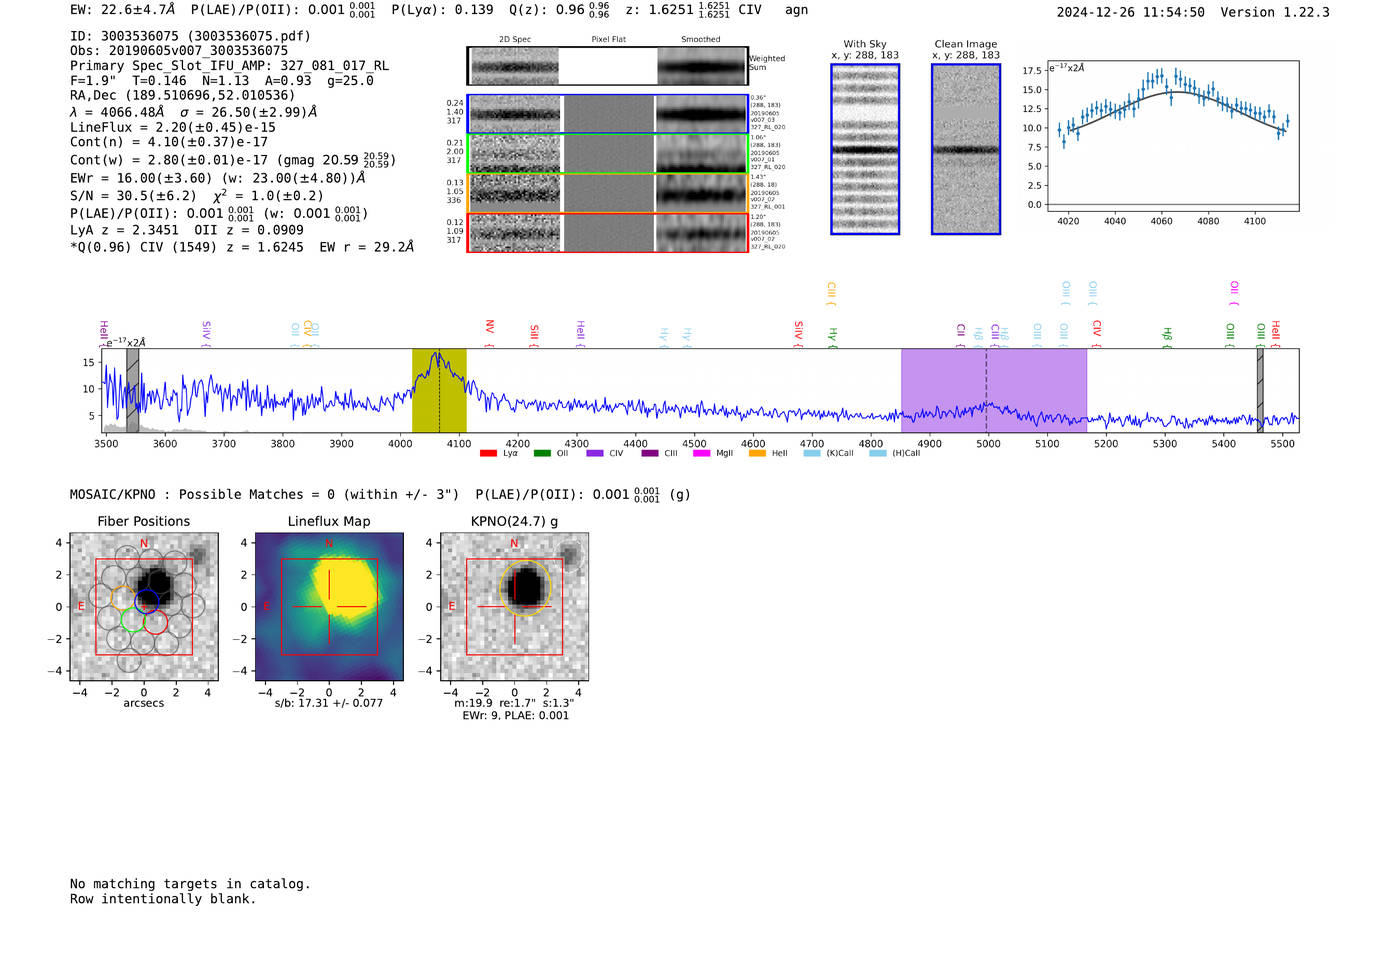The width and height of the screenshot is (1400, 953).
Task: Select the green-bordered 2D fiber spectrum row
Action: tap(608, 154)
